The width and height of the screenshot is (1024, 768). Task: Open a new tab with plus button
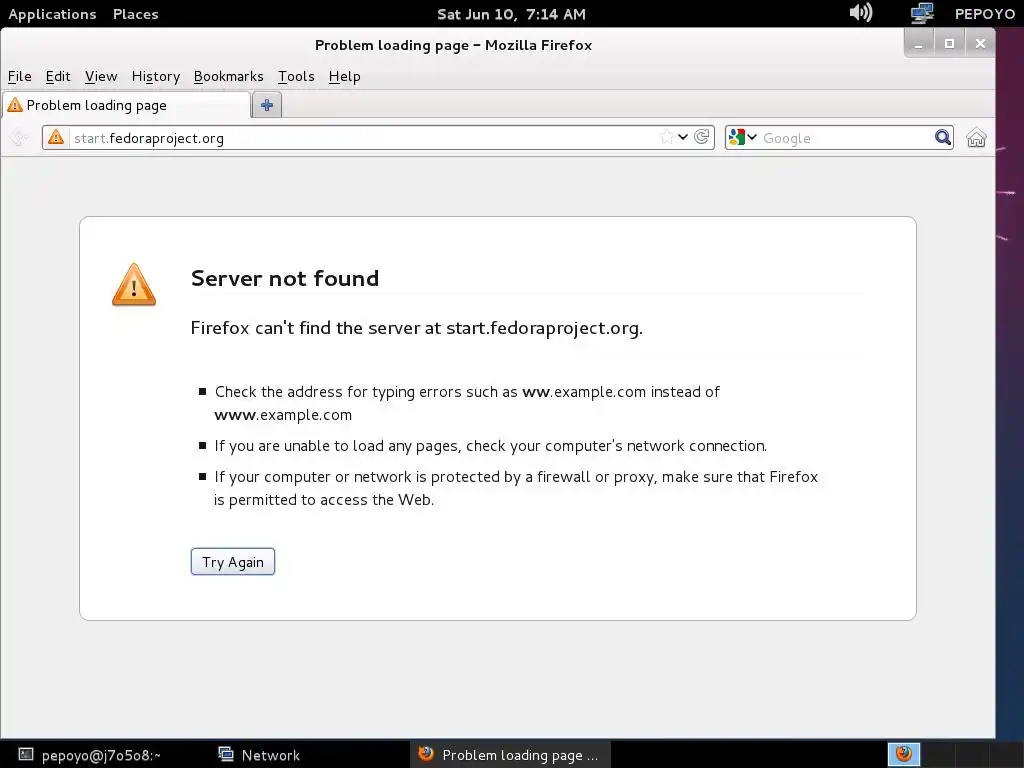[266, 105]
